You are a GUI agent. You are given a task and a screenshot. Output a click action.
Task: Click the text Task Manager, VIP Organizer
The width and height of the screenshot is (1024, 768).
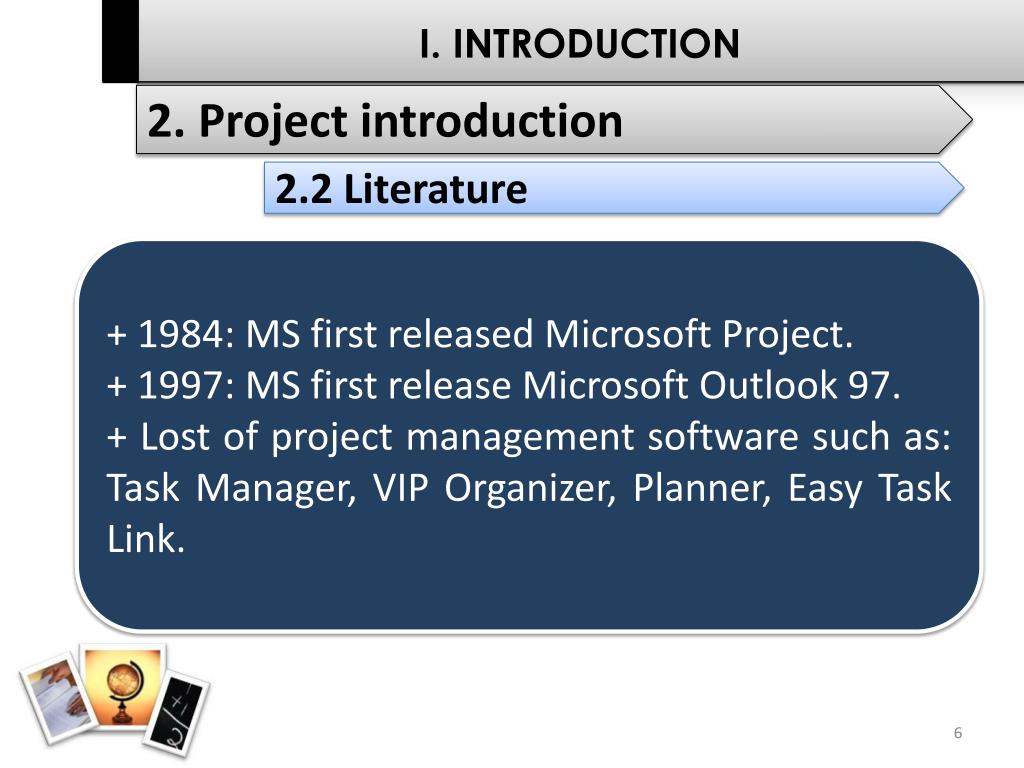tap(362, 488)
